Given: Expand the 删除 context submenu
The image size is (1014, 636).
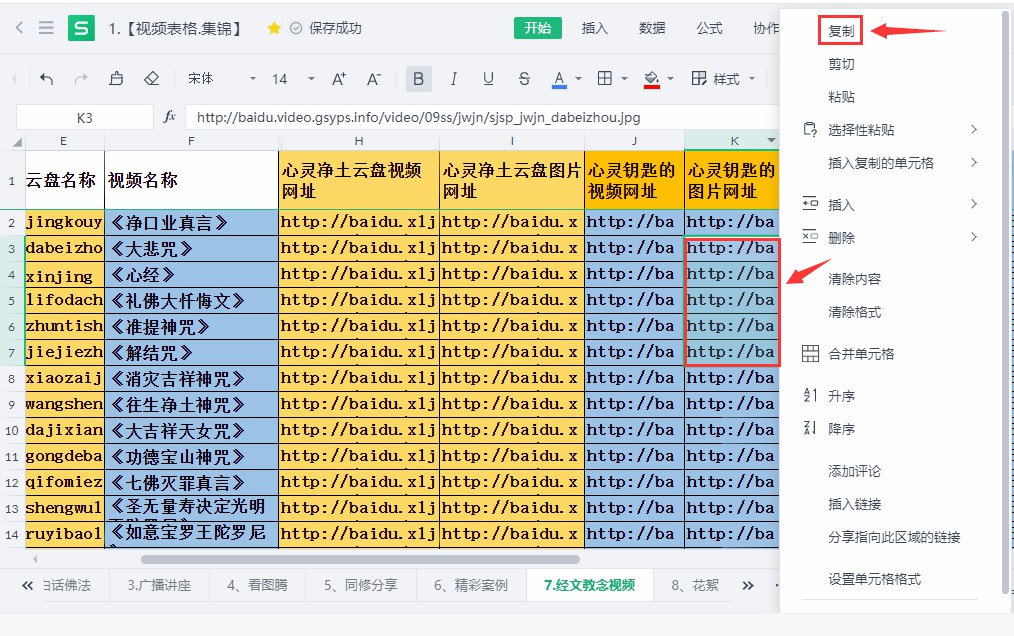Looking at the screenshot, I should 890,238.
